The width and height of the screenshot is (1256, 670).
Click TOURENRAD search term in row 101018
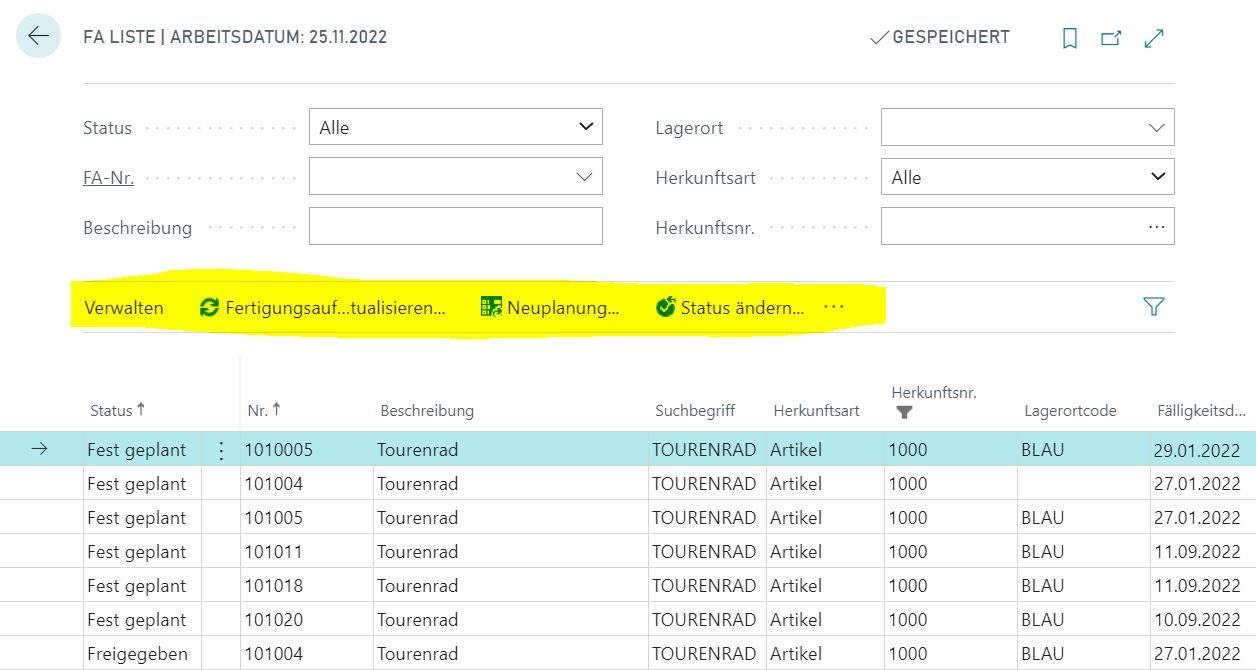[704, 586]
